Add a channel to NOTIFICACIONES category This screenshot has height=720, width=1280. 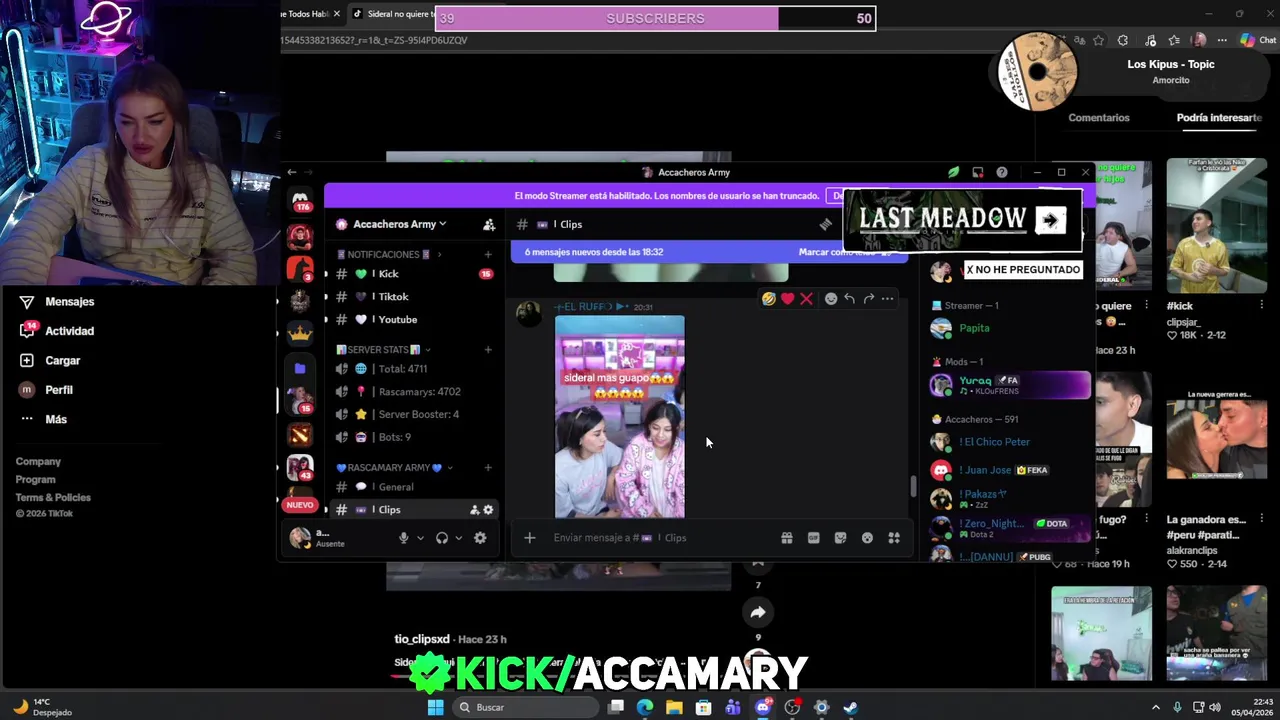[488, 255]
